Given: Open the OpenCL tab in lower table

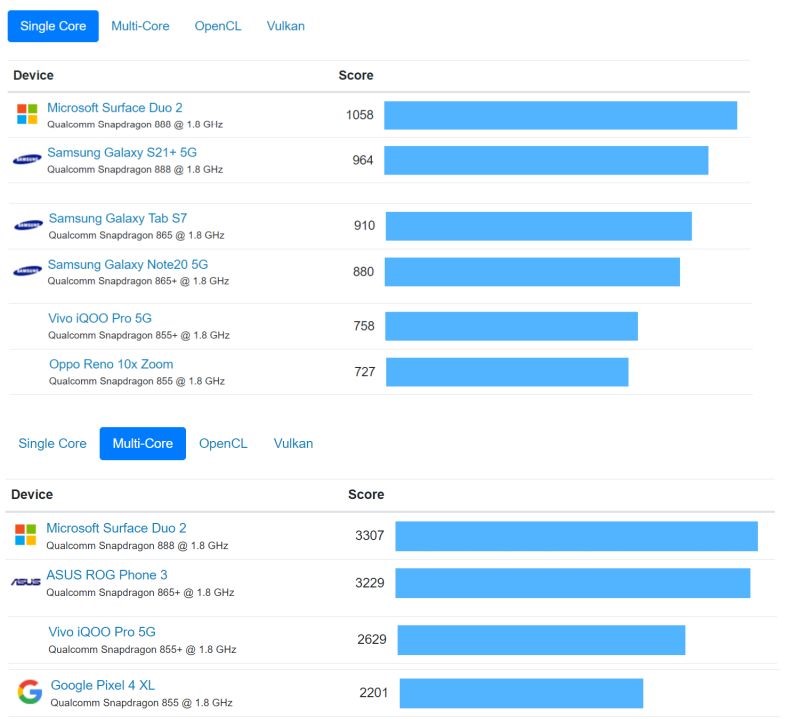Looking at the screenshot, I should tap(223, 443).
